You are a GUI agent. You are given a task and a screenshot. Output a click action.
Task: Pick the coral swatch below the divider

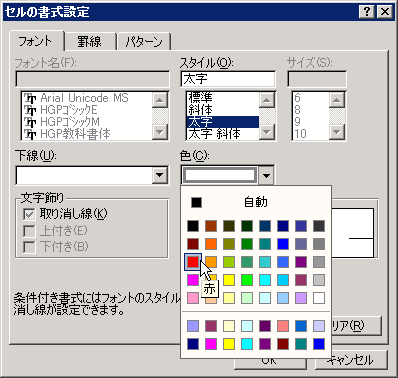pos(283,326)
